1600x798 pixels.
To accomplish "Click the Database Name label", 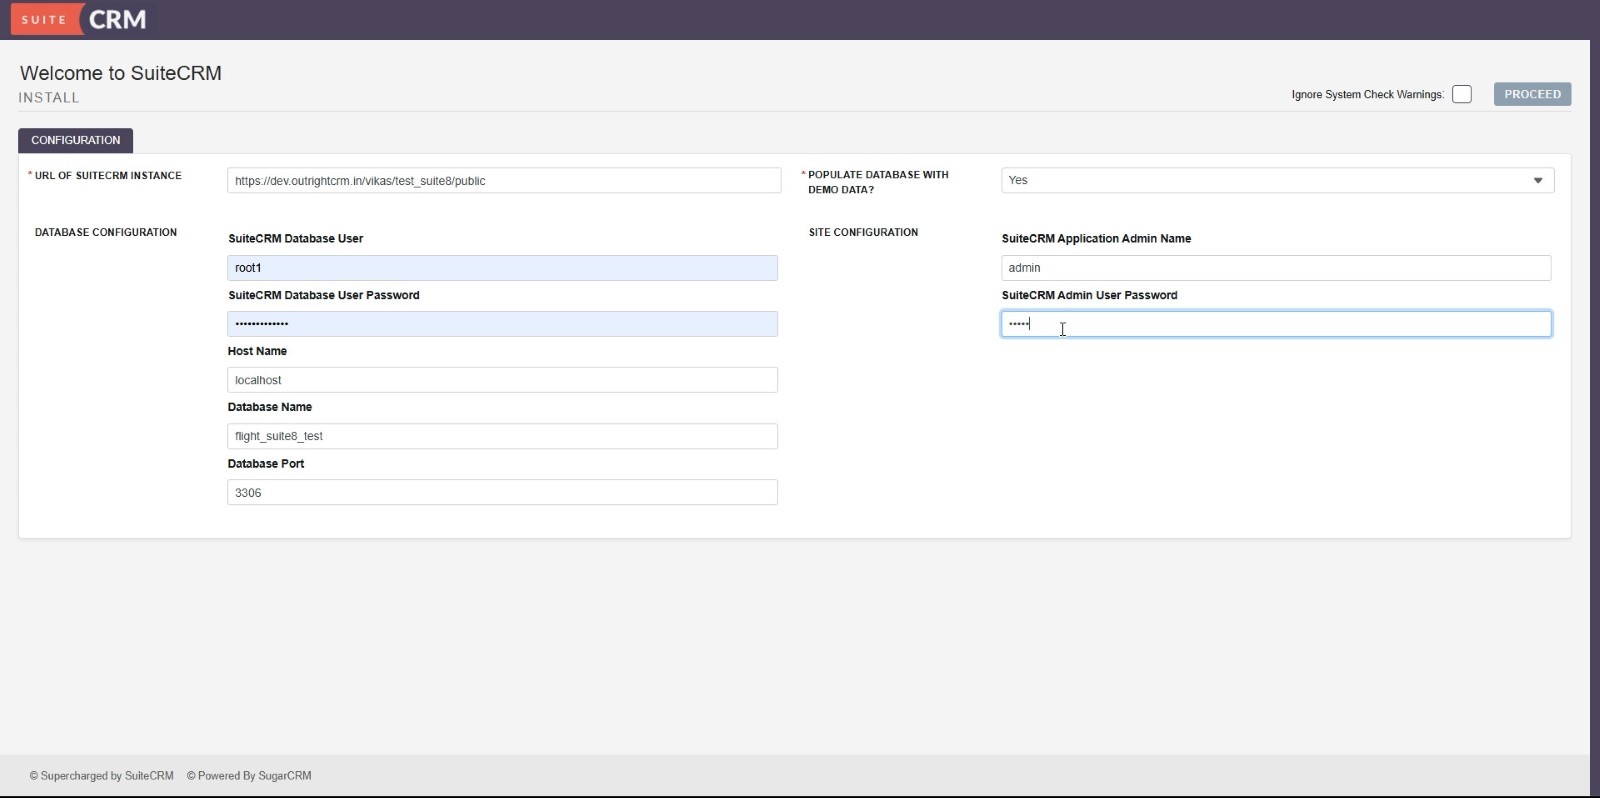I will pos(270,407).
